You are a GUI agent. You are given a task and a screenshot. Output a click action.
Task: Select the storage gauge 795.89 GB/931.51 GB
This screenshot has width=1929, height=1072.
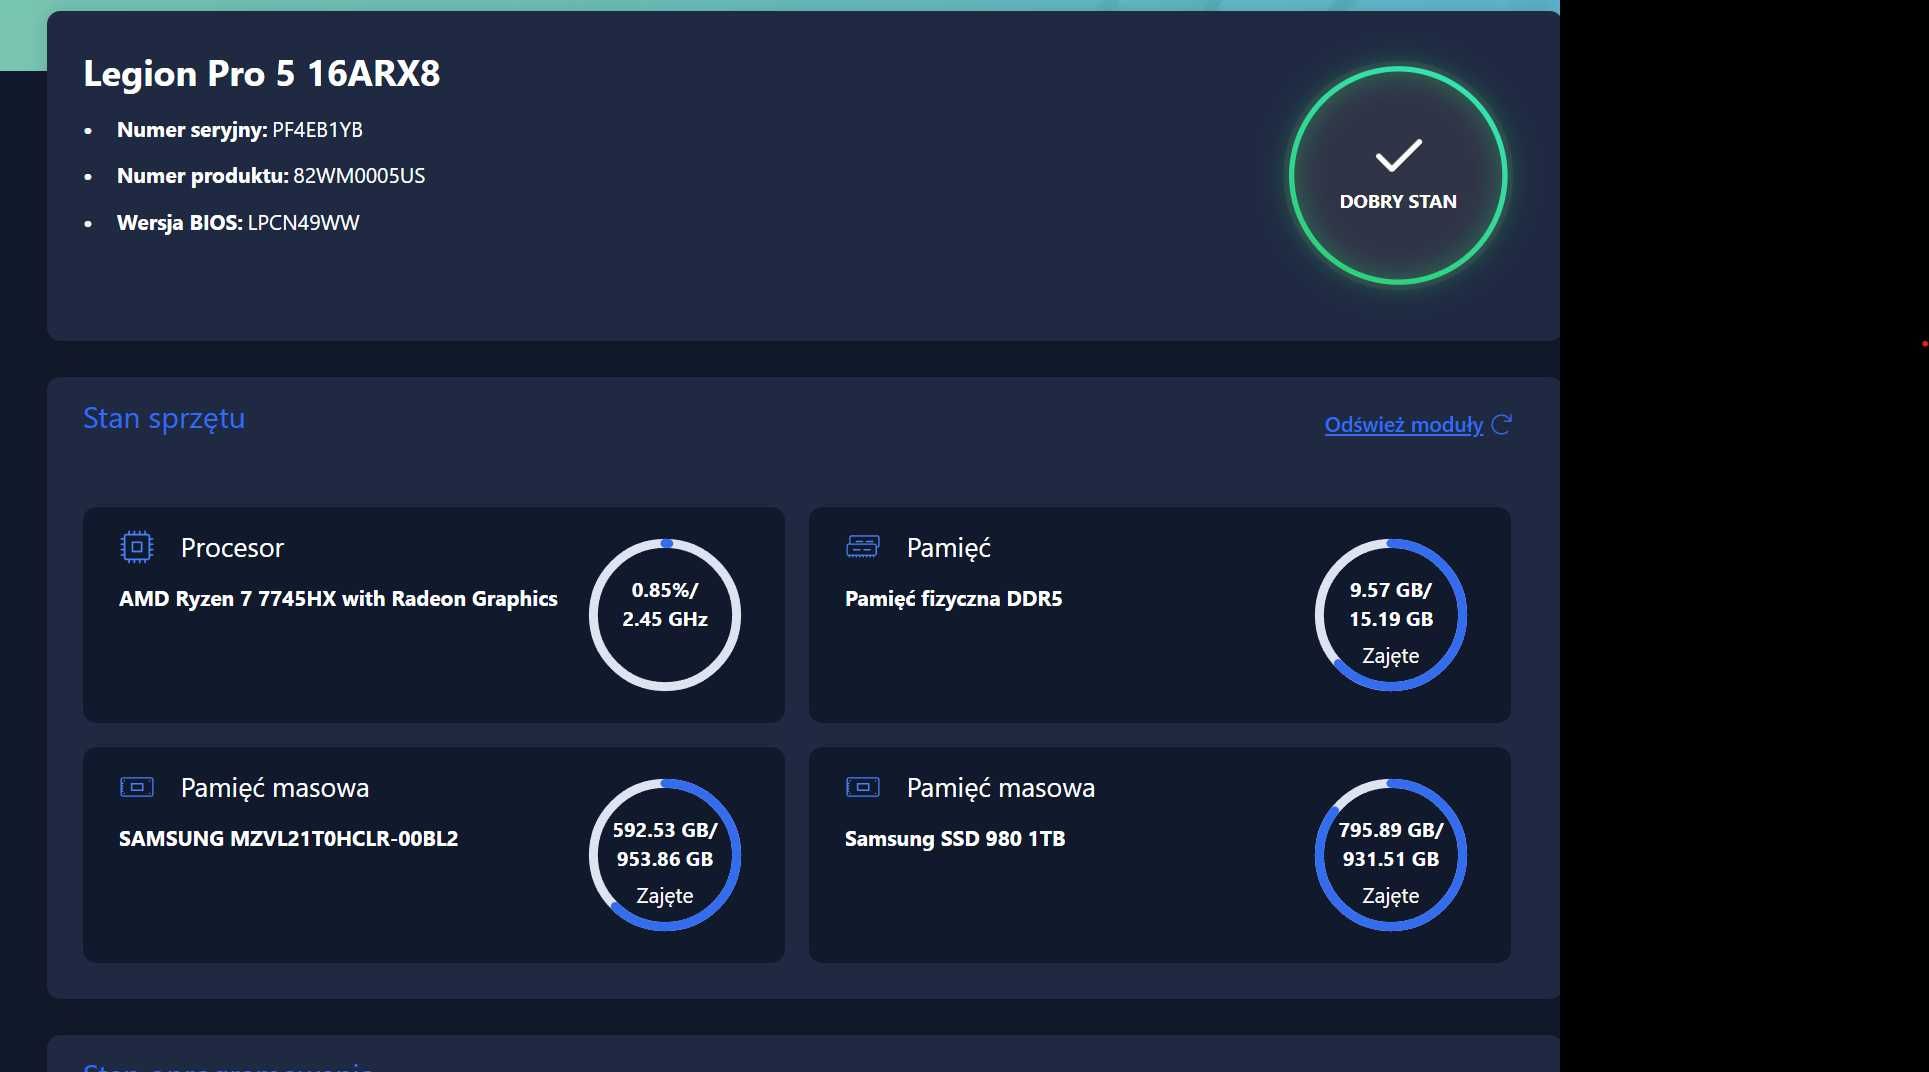[x=1391, y=854]
